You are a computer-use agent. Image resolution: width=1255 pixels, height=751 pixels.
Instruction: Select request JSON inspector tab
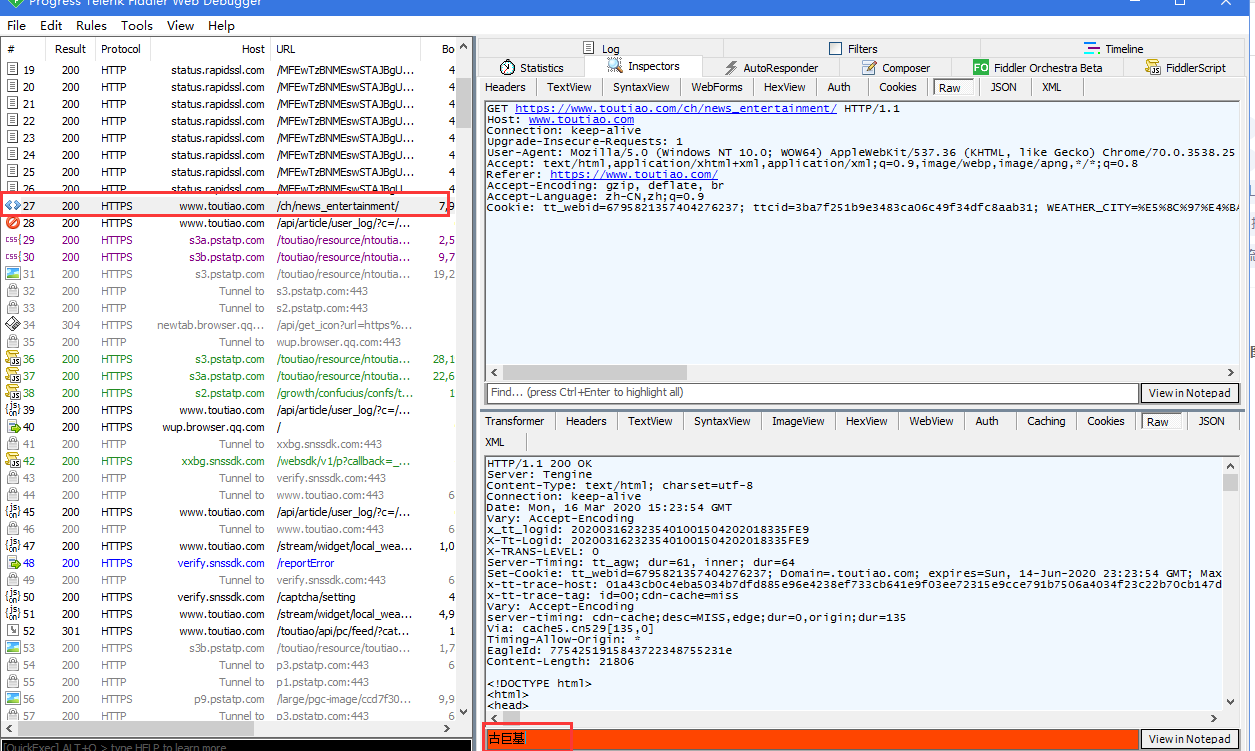click(x=1003, y=87)
